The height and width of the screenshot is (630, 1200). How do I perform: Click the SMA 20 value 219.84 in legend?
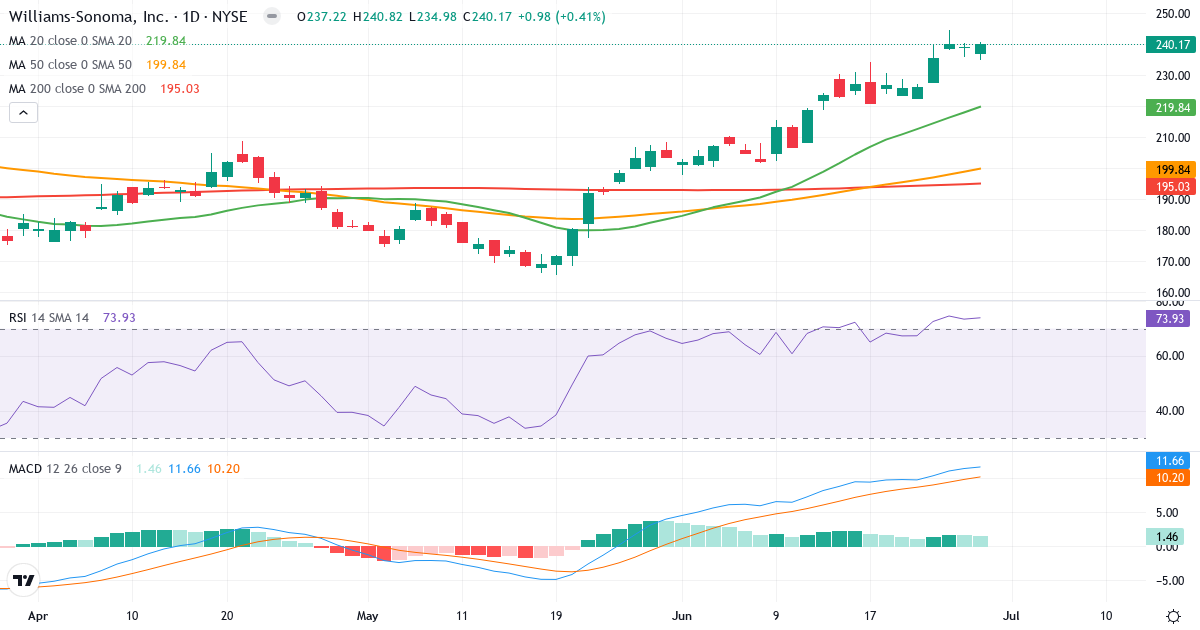[165, 41]
